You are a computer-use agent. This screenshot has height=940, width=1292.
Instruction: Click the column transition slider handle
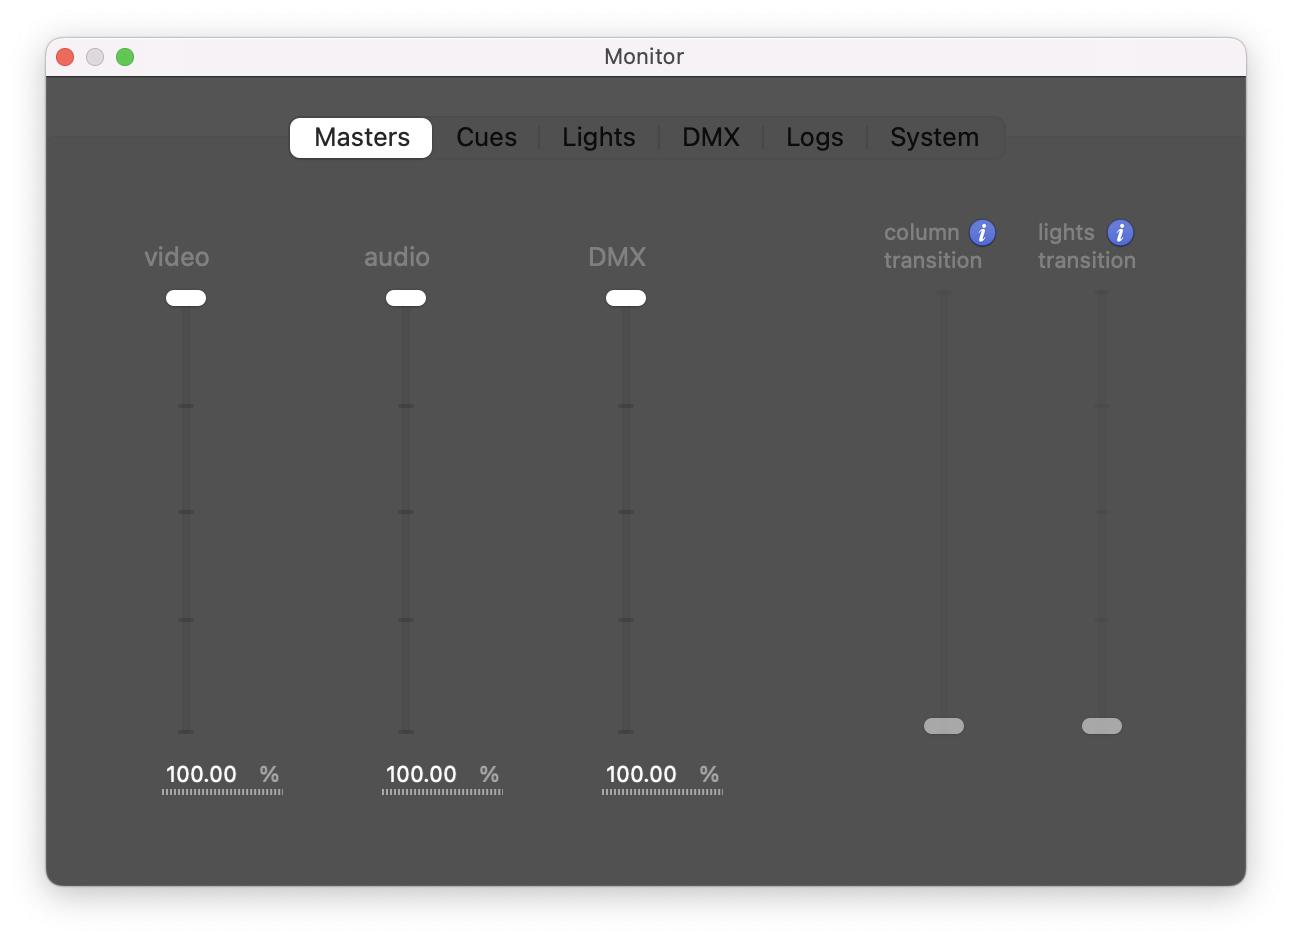944,726
